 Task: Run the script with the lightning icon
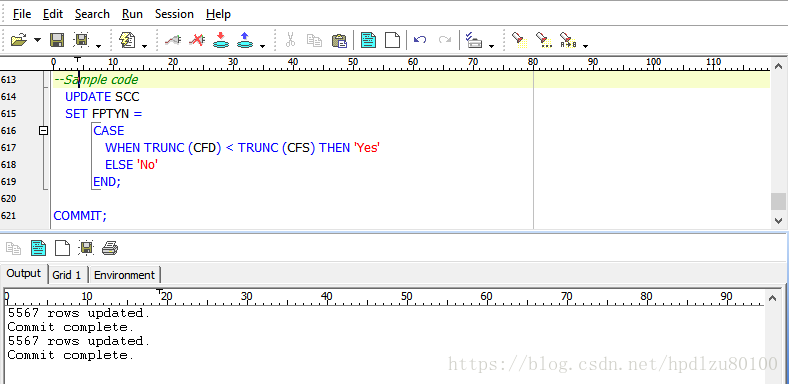point(127,40)
